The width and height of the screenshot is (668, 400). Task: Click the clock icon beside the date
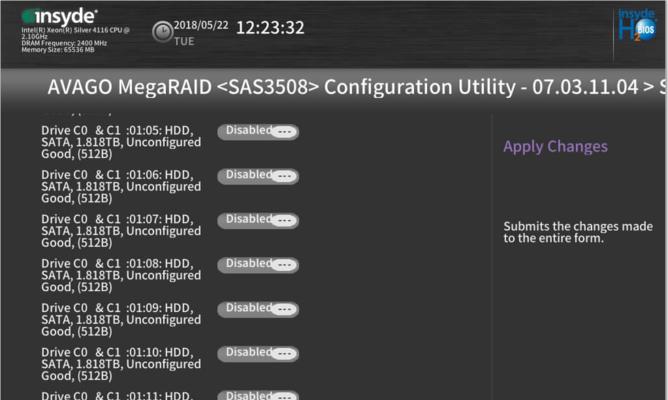click(162, 32)
